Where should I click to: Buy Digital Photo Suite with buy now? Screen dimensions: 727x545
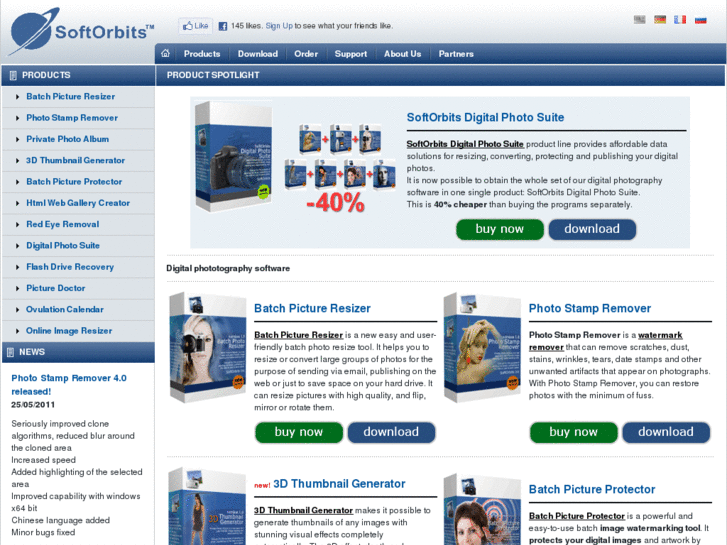click(x=500, y=229)
